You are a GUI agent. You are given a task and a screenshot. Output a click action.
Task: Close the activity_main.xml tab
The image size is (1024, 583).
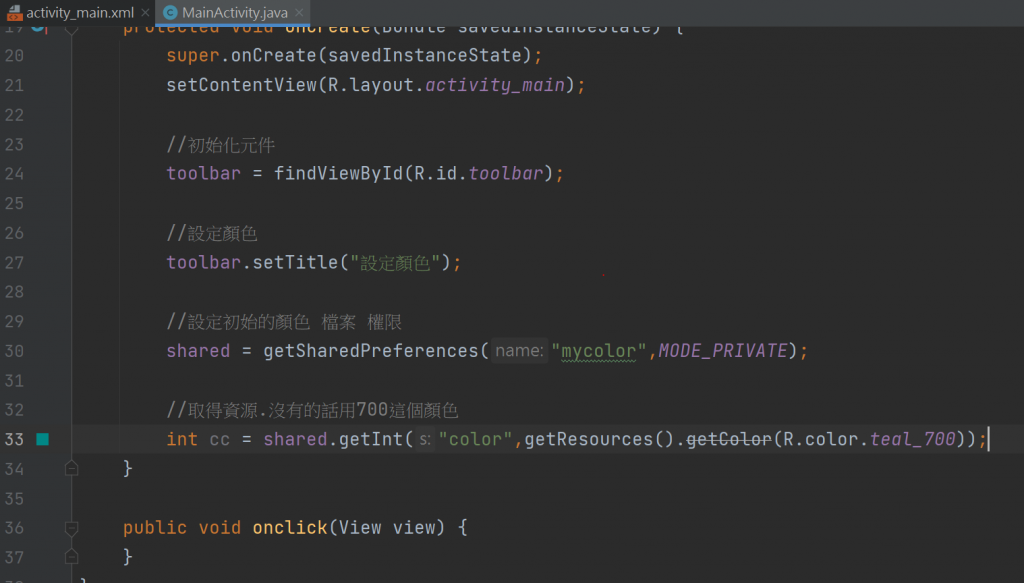pyautogui.click(x=145, y=12)
